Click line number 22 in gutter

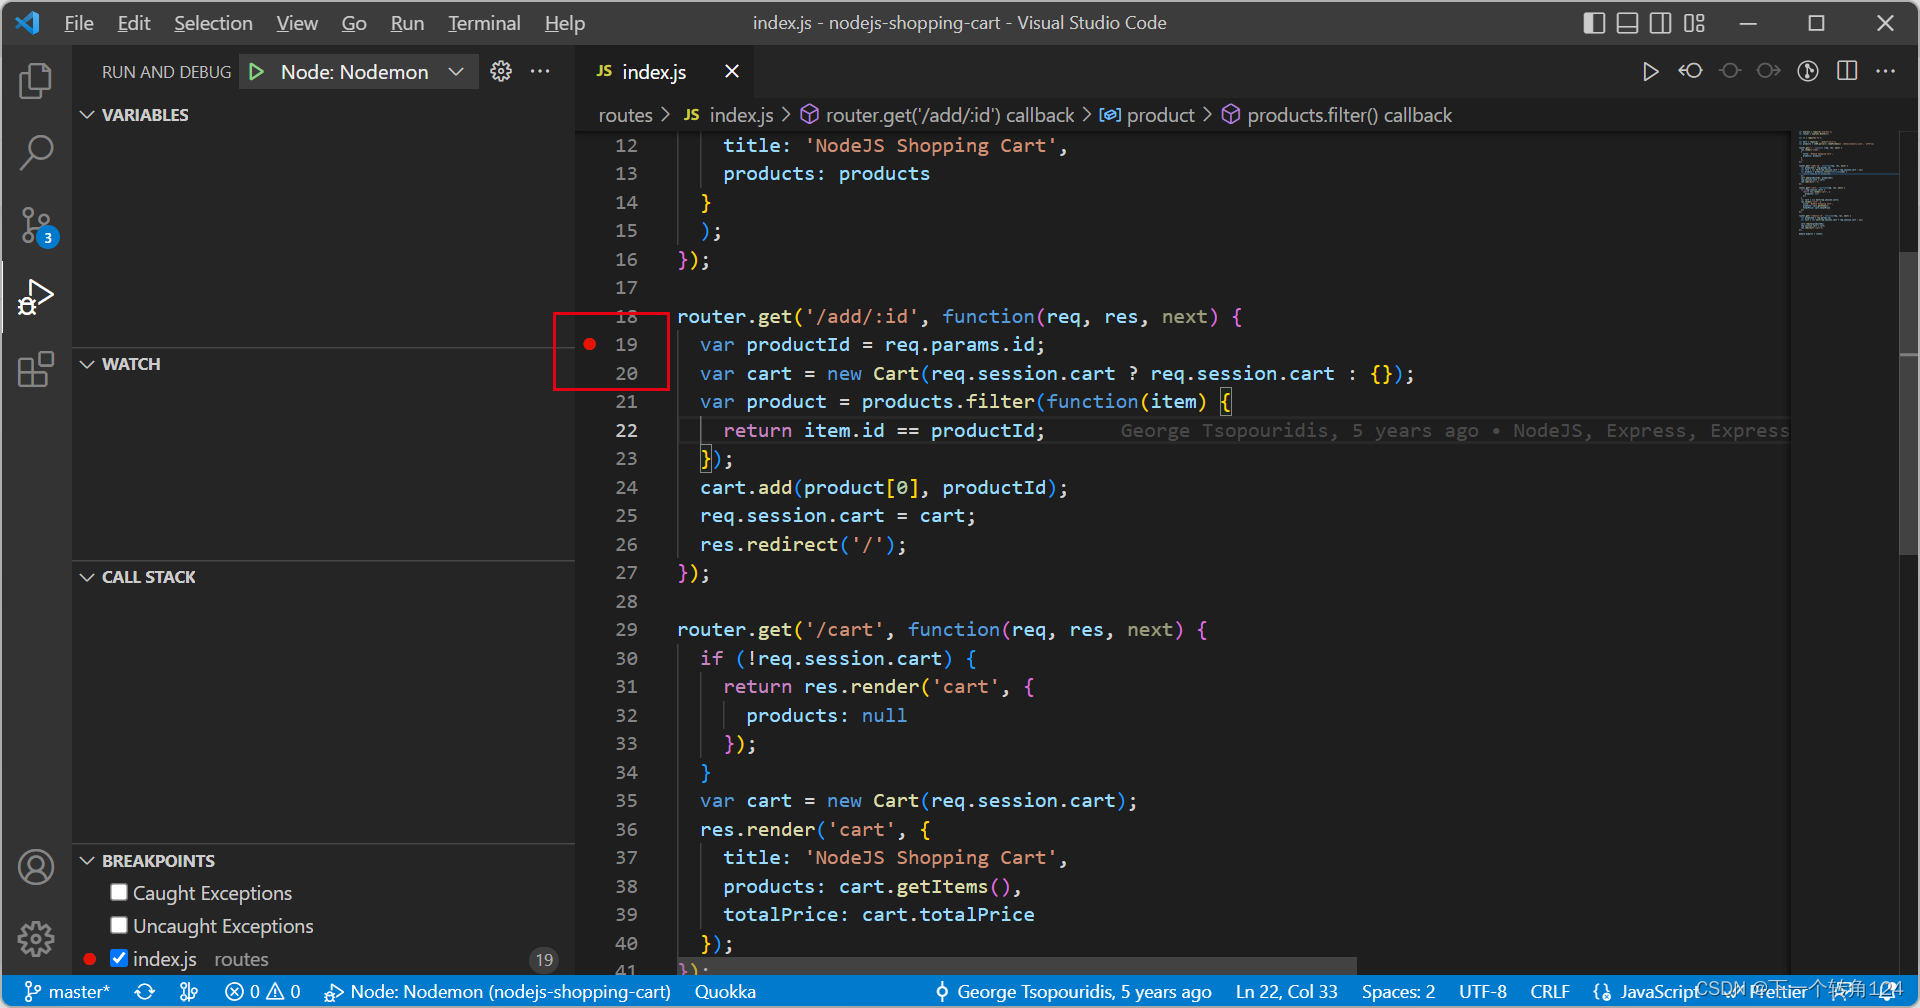626,430
